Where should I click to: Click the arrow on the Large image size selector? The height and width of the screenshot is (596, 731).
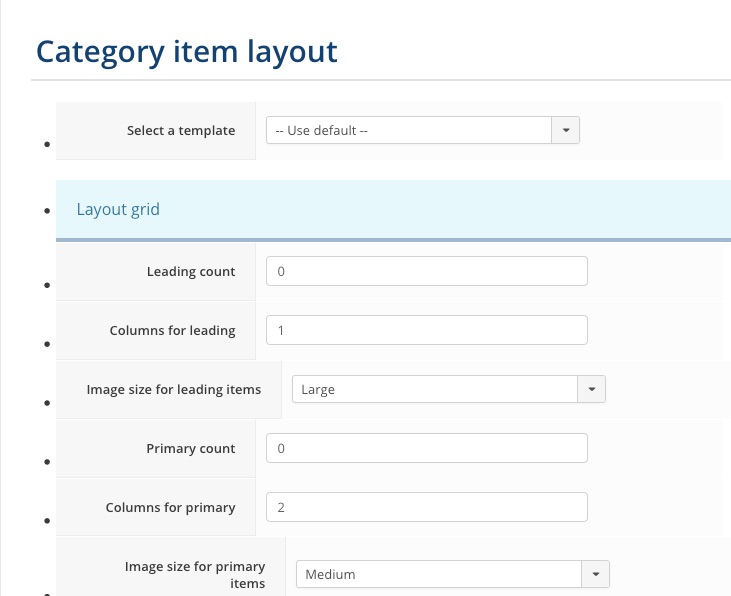click(592, 389)
